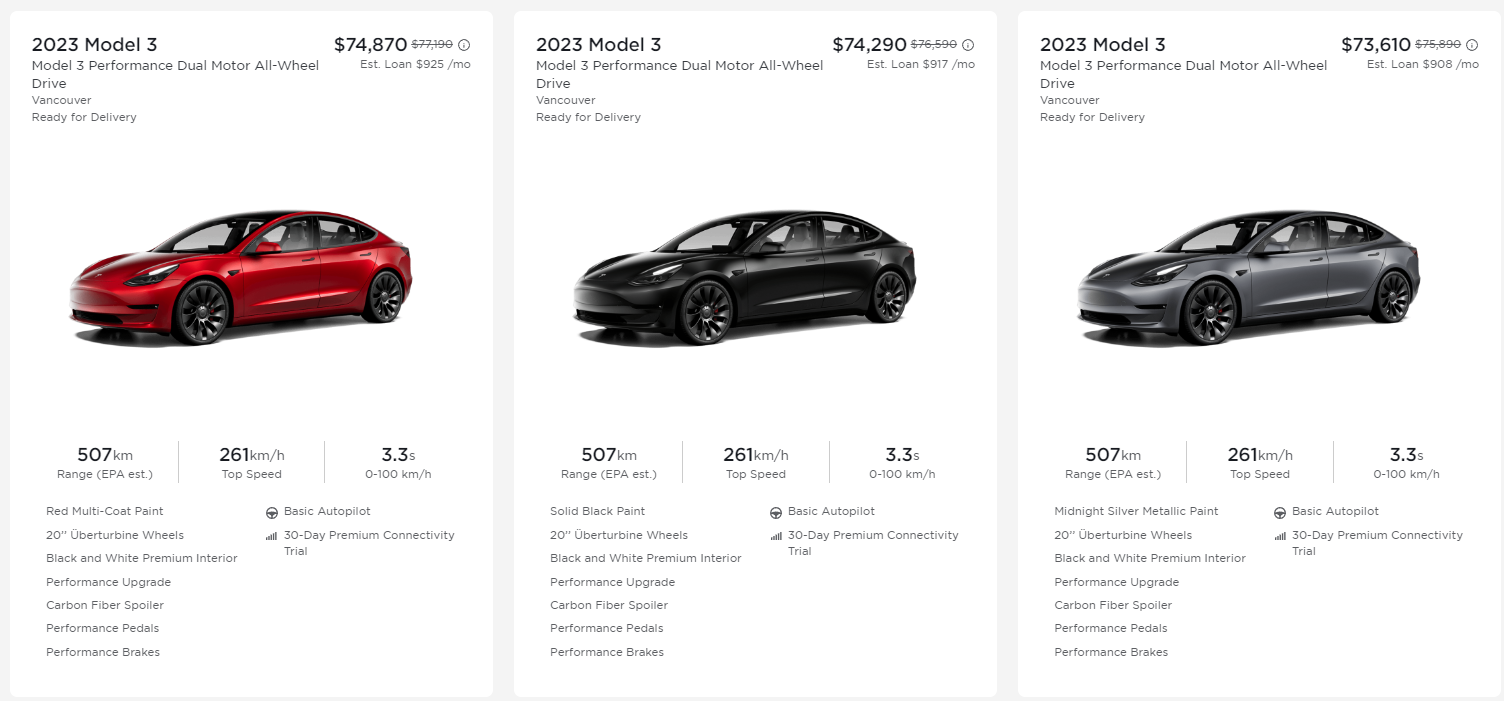Click the Premium Connectivity signal bars icon on last card
1504x701 pixels.
tap(1279, 536)
